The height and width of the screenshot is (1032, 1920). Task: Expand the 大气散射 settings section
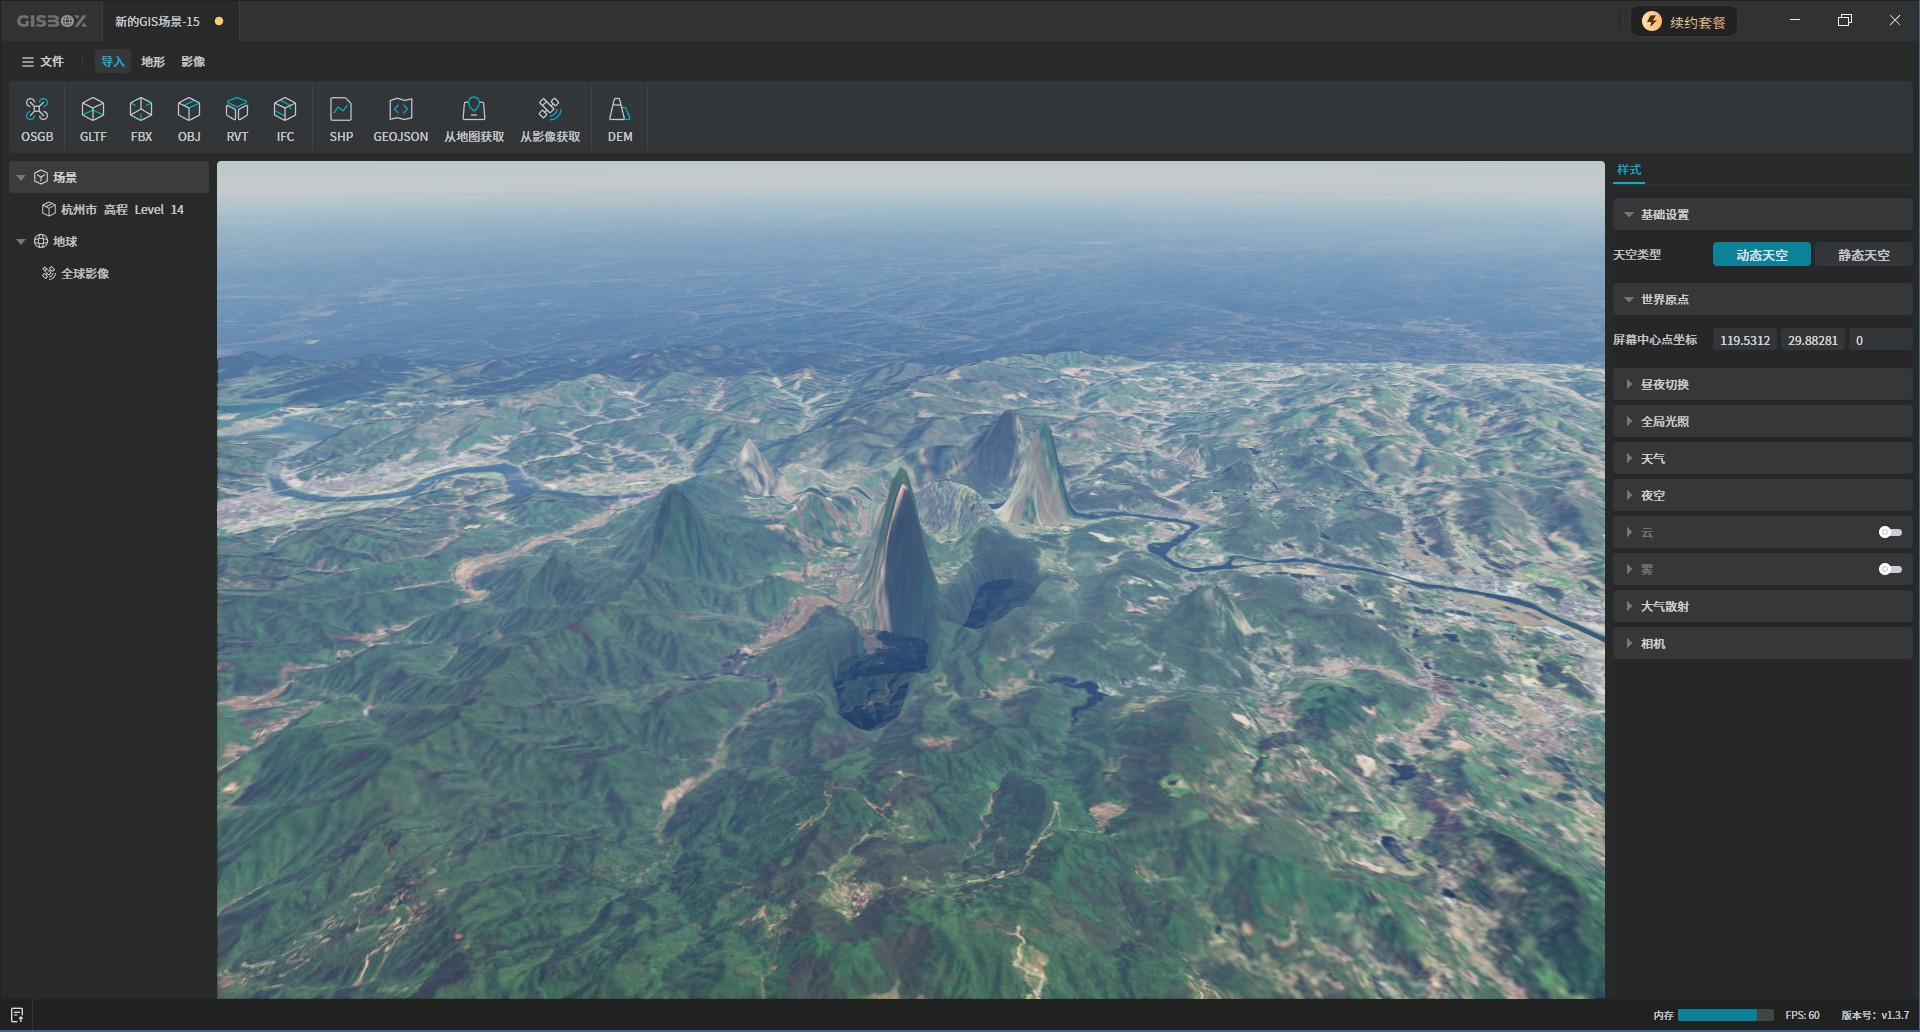[1664, 607]
